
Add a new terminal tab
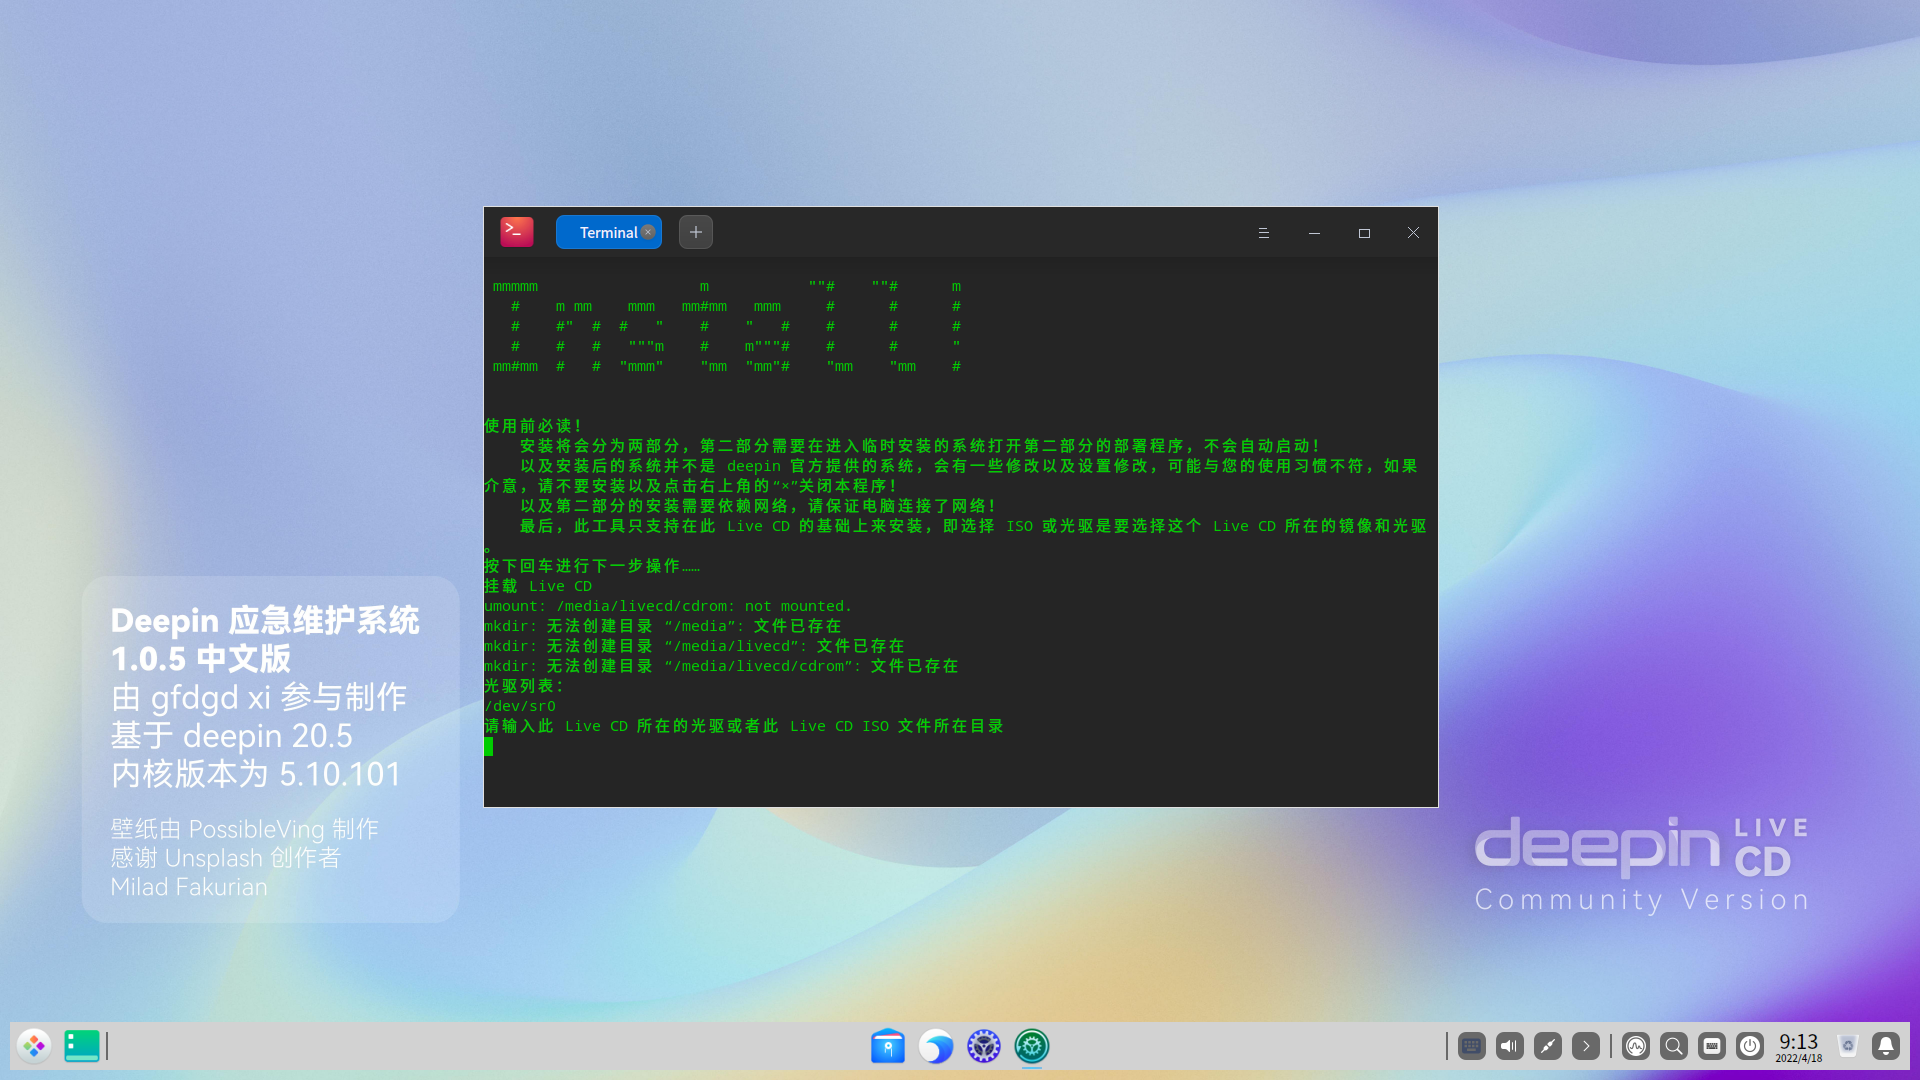696,232
